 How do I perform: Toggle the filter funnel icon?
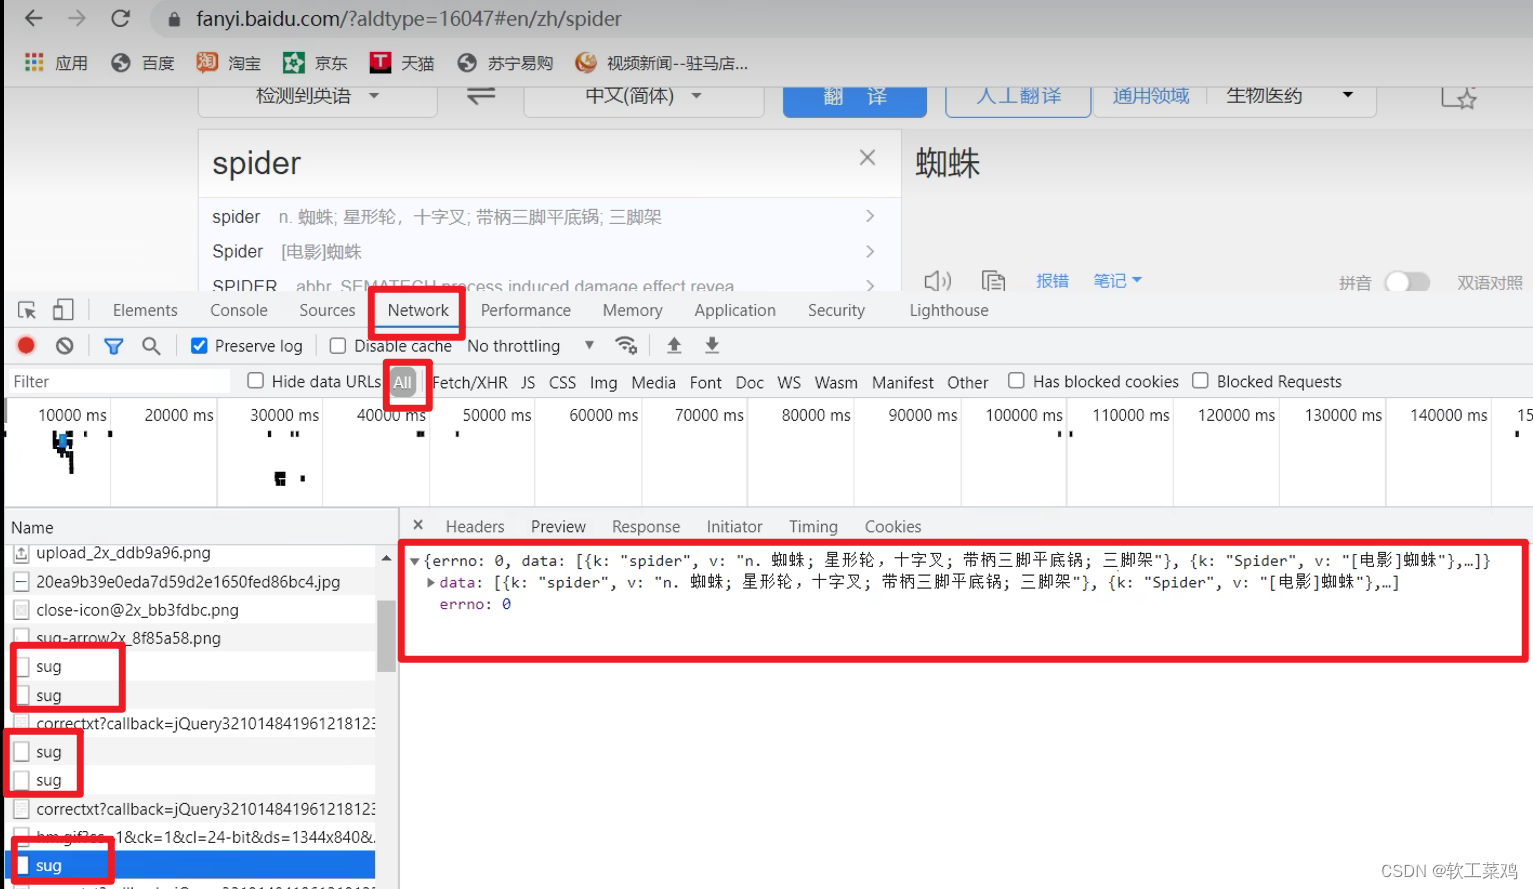114,346
